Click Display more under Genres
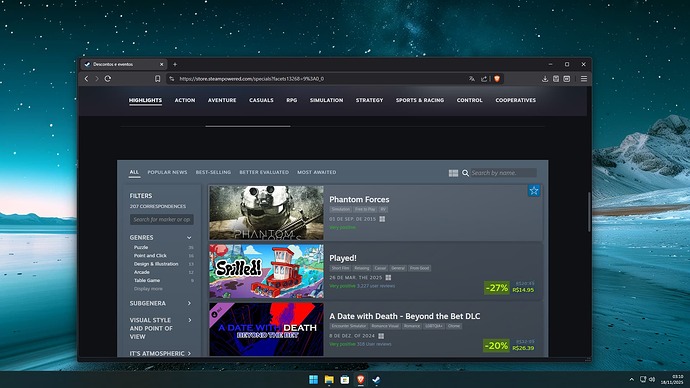The height and width of the screenshot is (388, 690). 148,289
